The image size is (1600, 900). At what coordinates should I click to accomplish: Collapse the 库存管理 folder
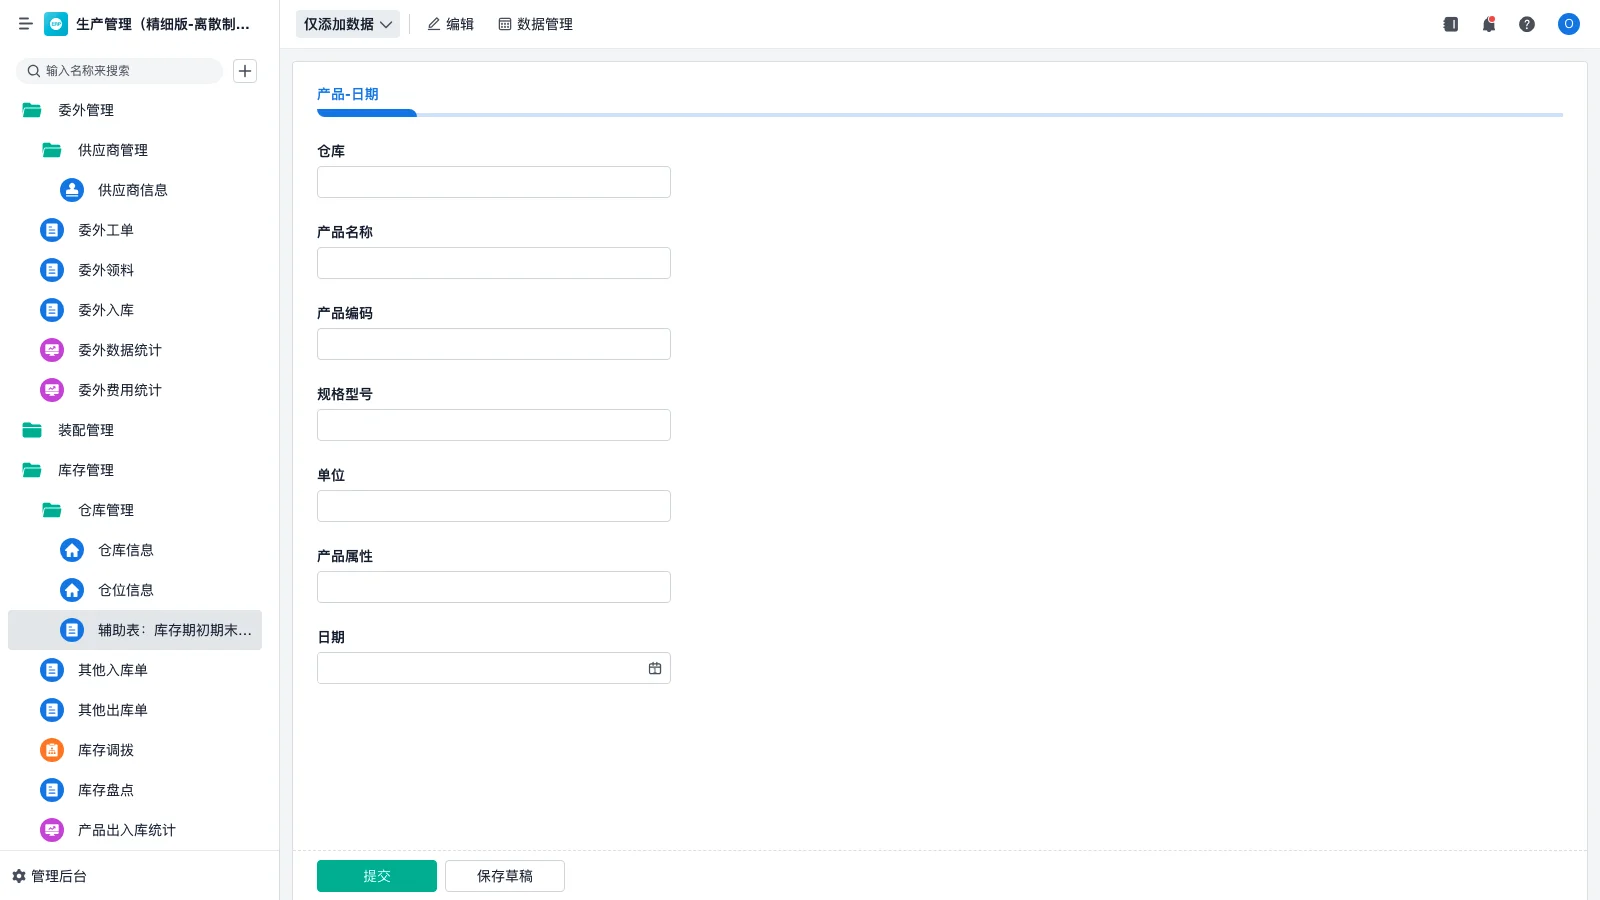click(32, 470)
